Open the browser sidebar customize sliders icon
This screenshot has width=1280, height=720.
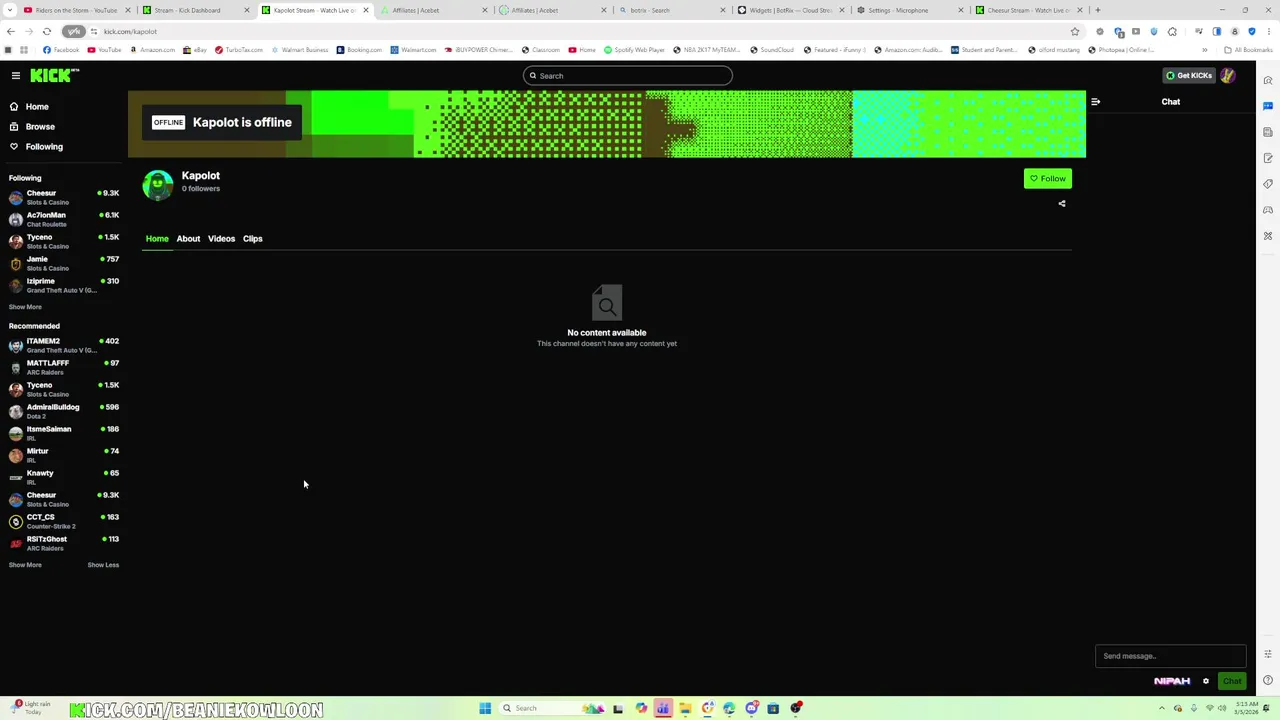[x=1268, y=655]
